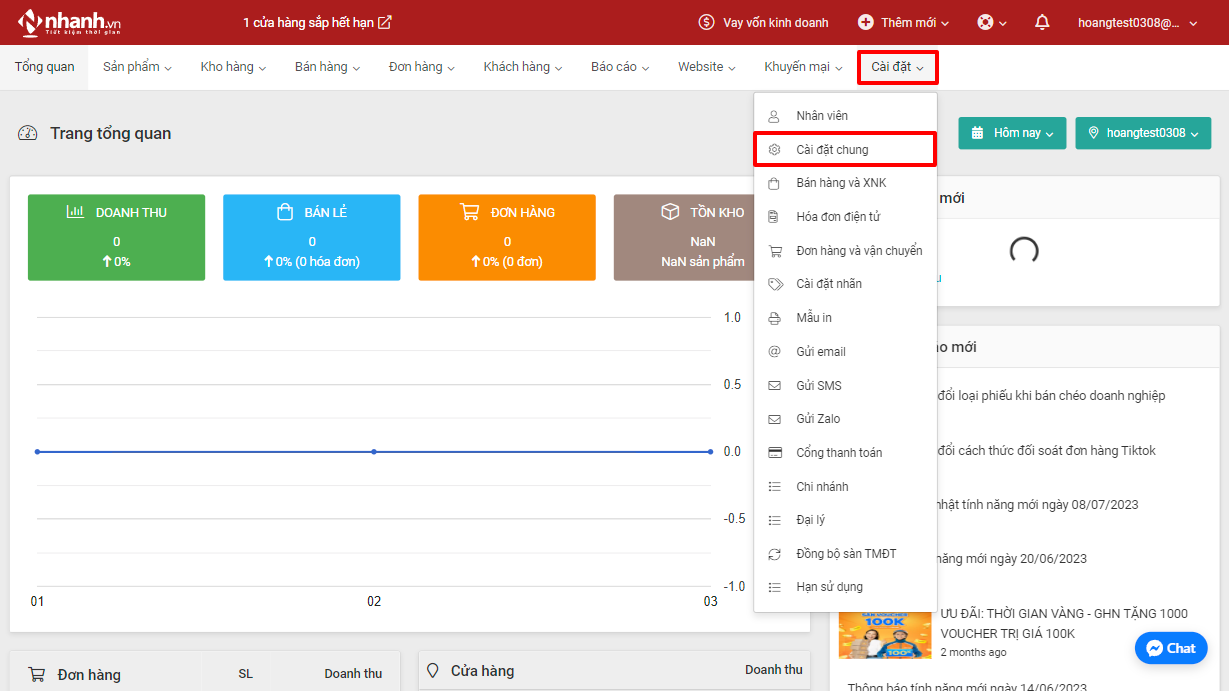The height and width of the screenshot is (691, 1229).
Task: Select Cài đặt chung from menu
Action: pos(832,150)
